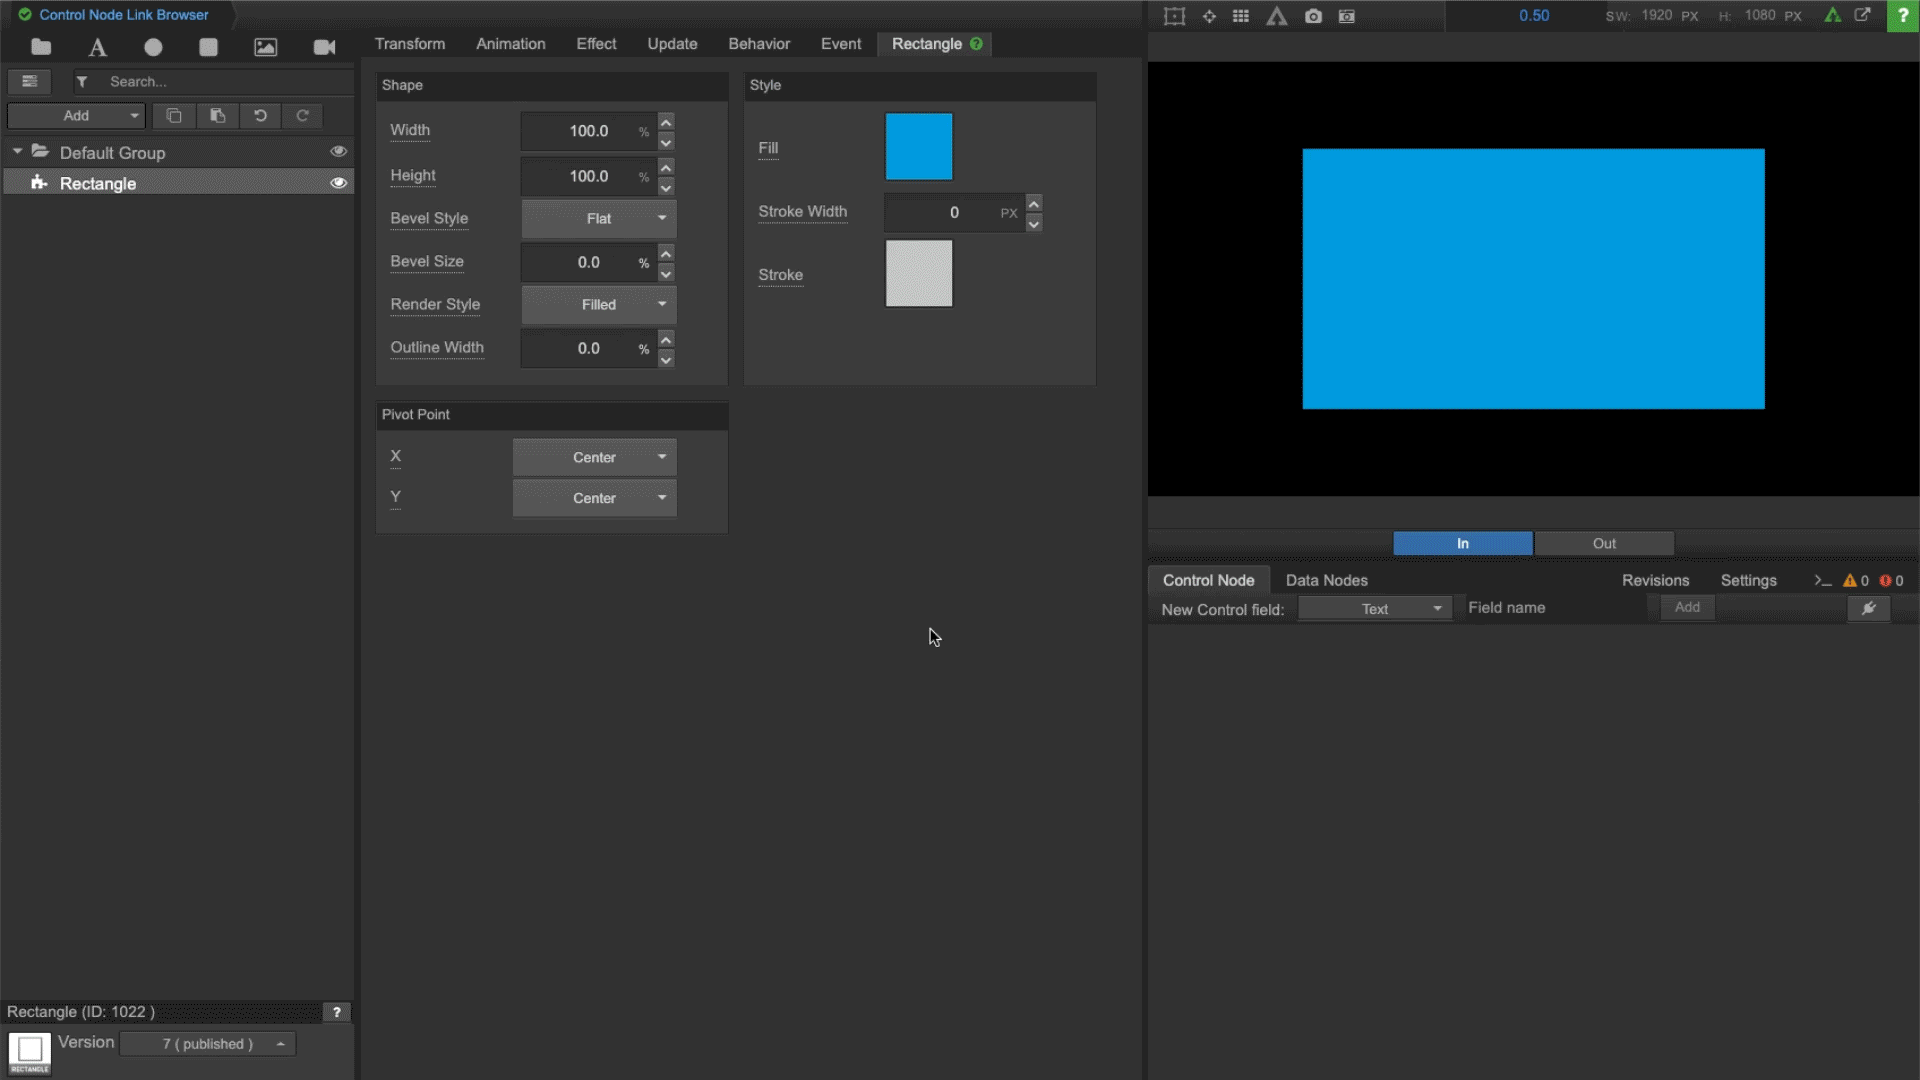
Task: Collapse the Default Group tree
Action: (17, 151)
